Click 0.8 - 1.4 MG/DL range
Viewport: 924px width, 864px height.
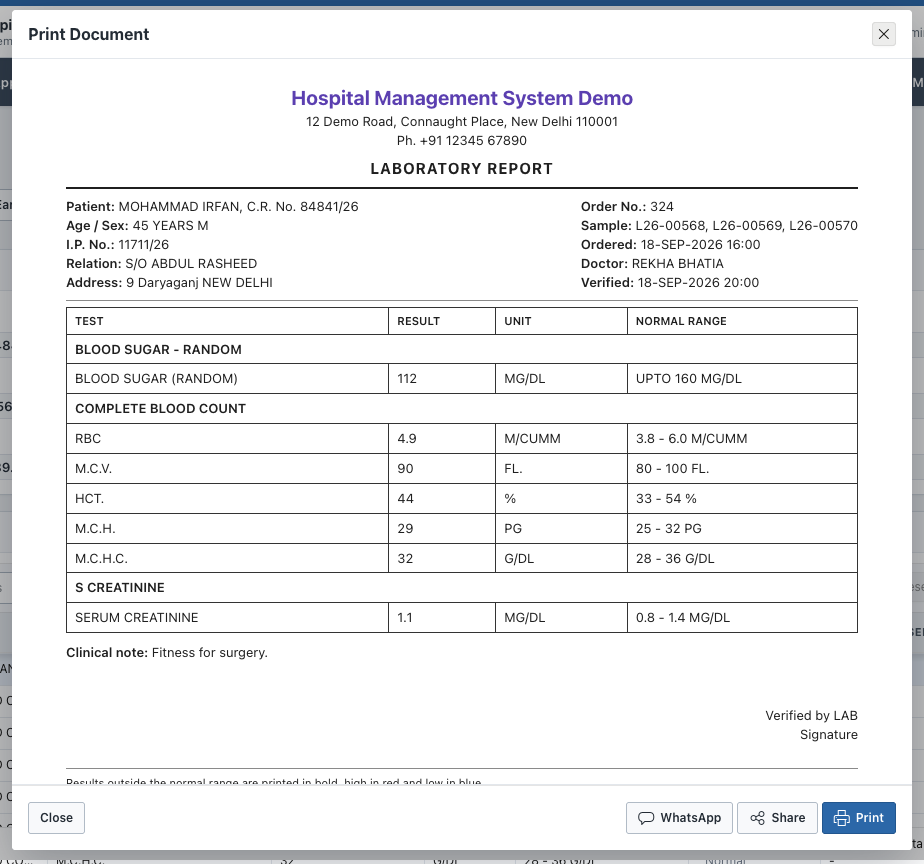click(x=742, y=618)
